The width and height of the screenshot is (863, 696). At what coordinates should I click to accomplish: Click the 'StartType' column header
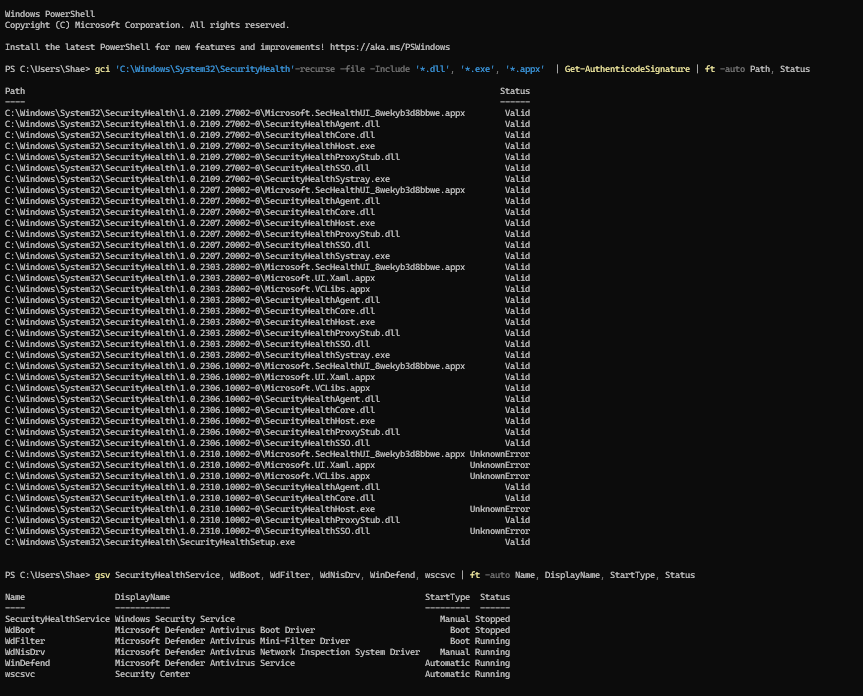[447, 597]
